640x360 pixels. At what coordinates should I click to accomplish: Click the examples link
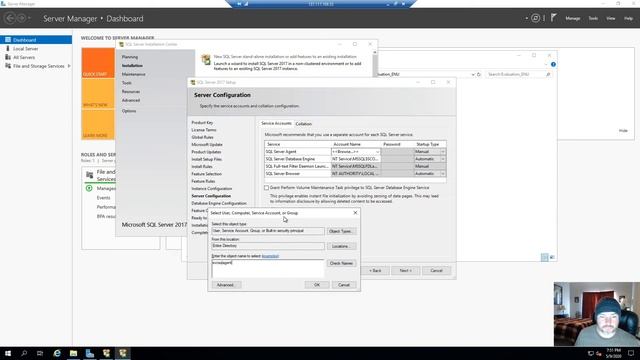click(x=270, y=256)
